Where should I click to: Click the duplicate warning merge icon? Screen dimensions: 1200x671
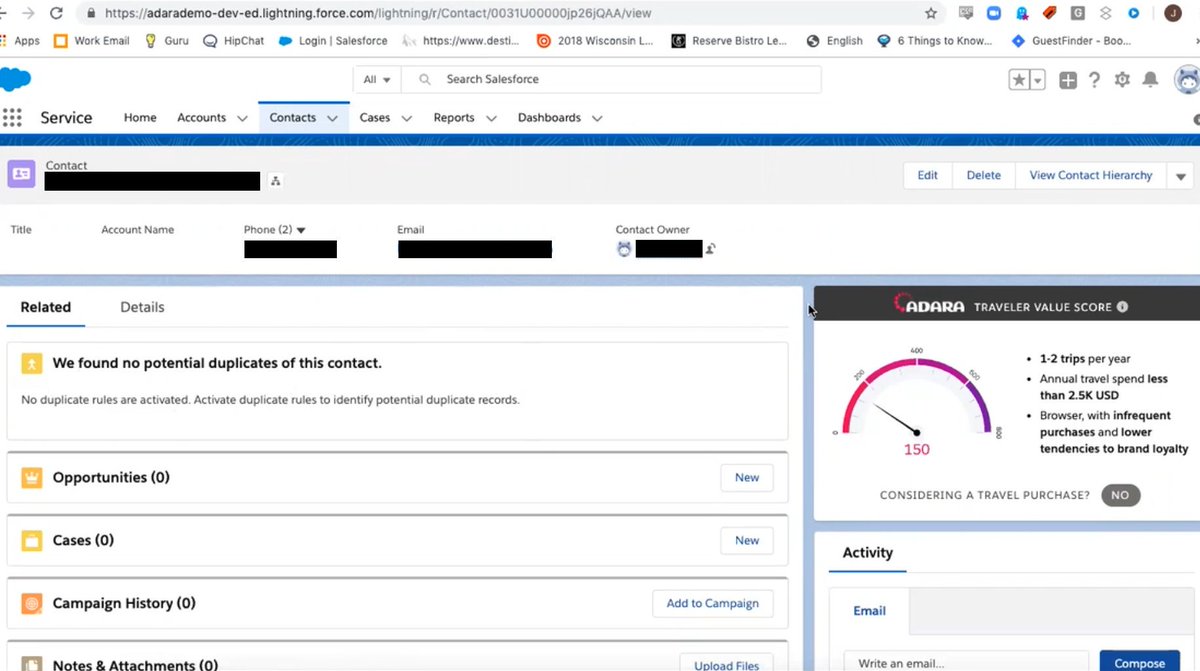[x=32, y=364]
